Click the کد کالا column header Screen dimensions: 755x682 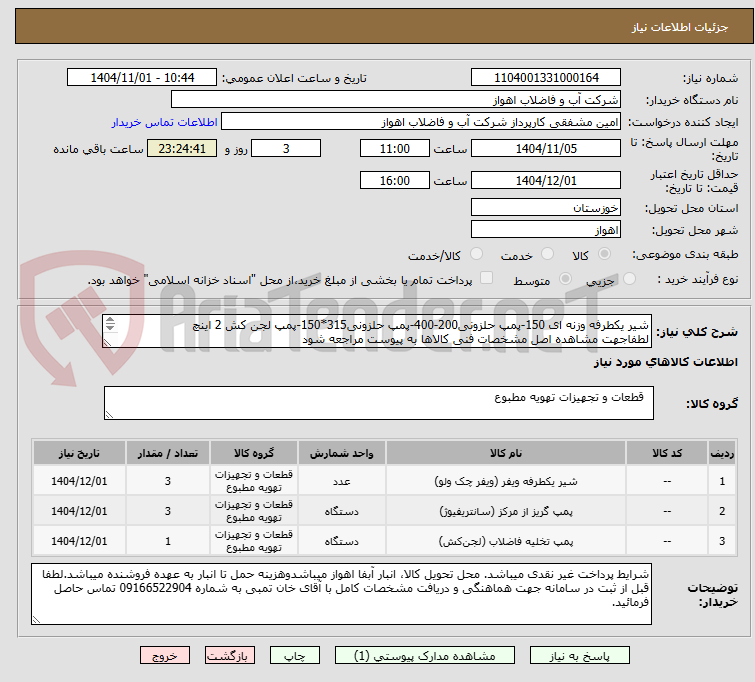[667, 453]
